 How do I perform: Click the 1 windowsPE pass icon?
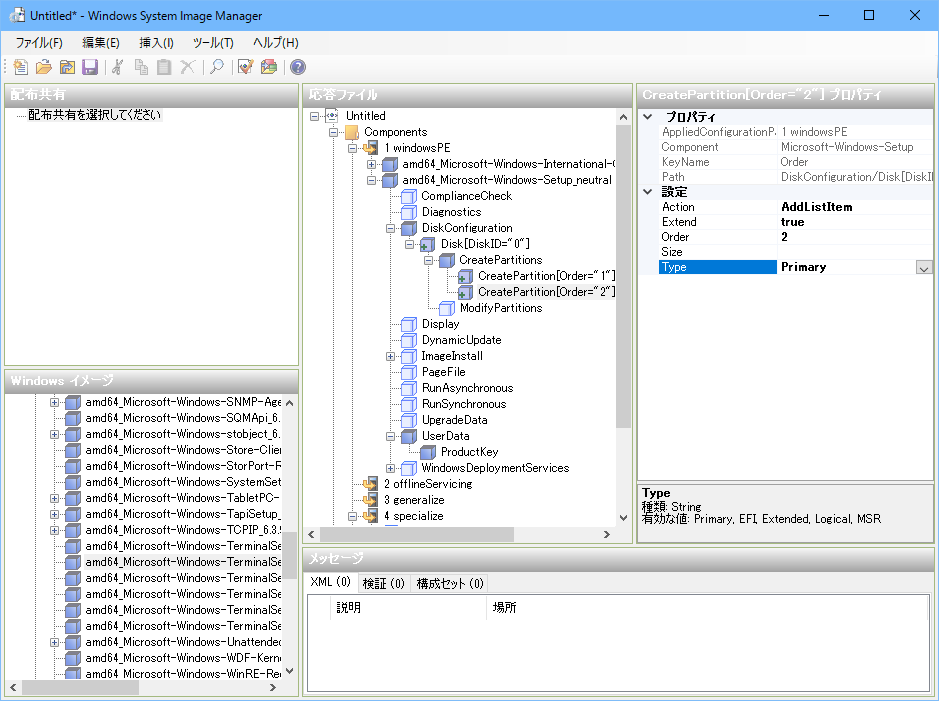tap(370, 148)
